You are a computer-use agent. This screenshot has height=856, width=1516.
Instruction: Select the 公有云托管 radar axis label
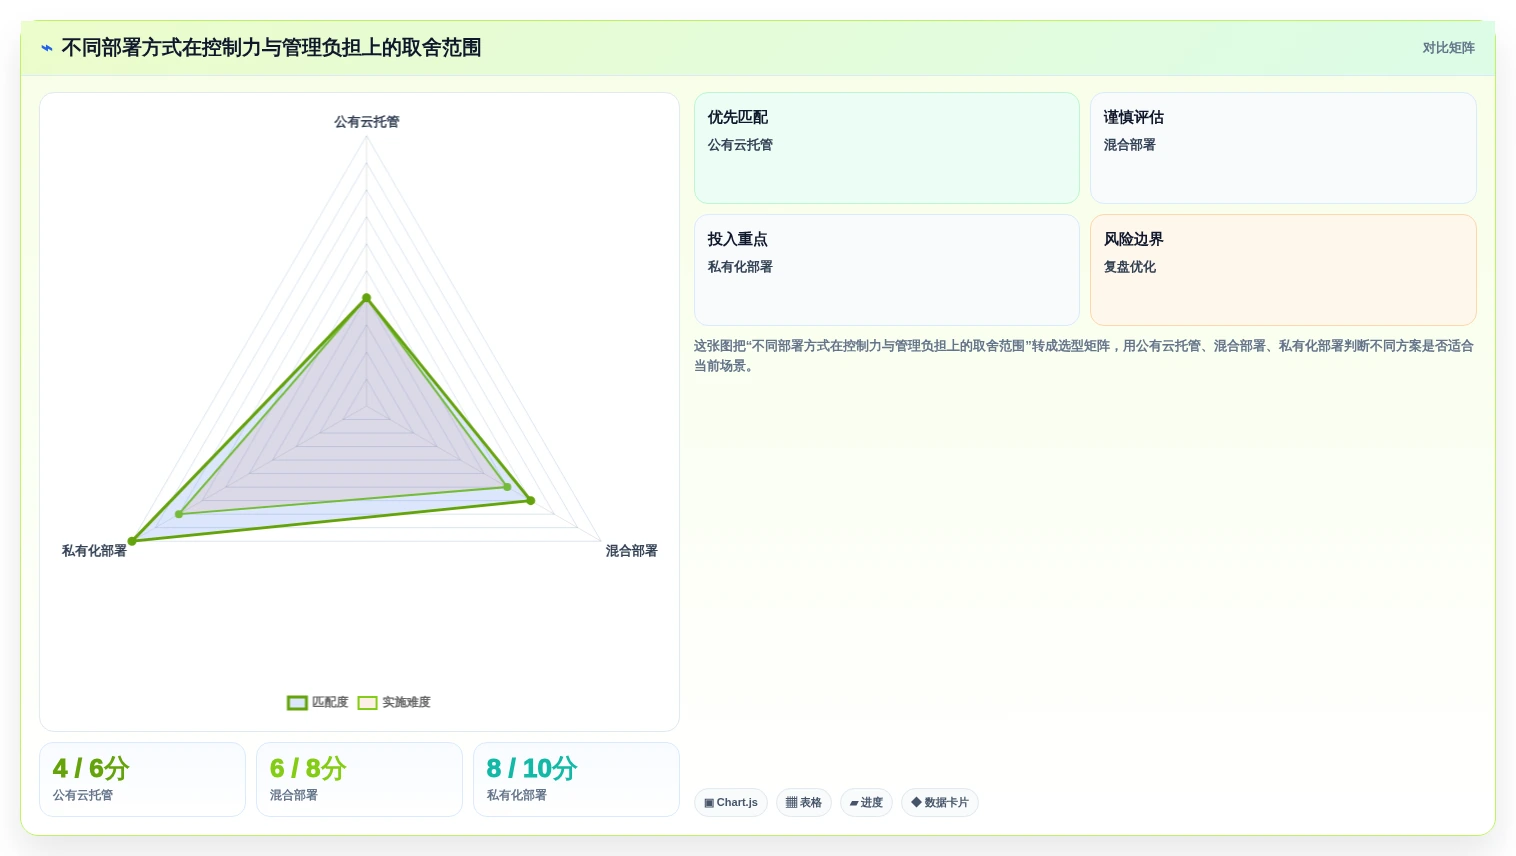point(367,122)
